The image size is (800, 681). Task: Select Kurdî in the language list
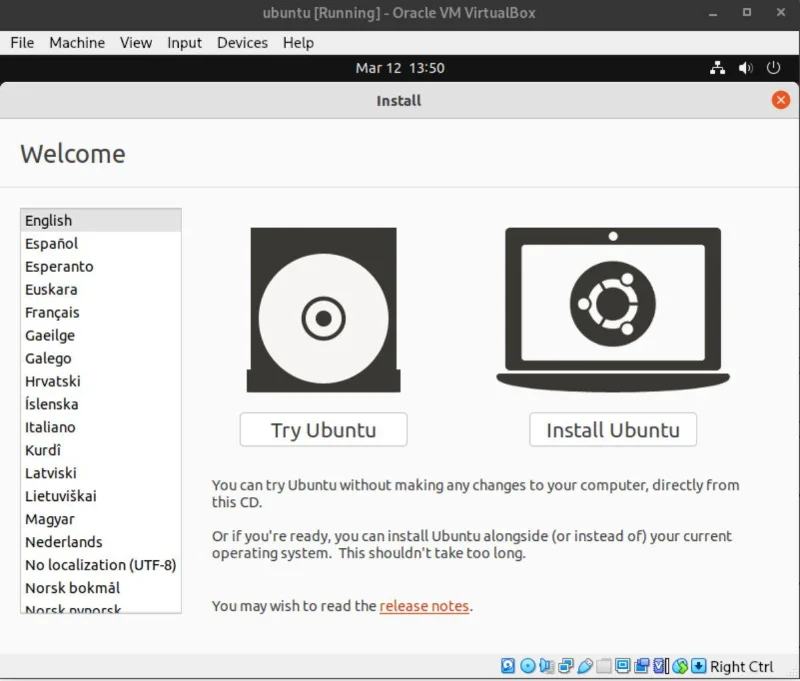click(x=101, y=450)
